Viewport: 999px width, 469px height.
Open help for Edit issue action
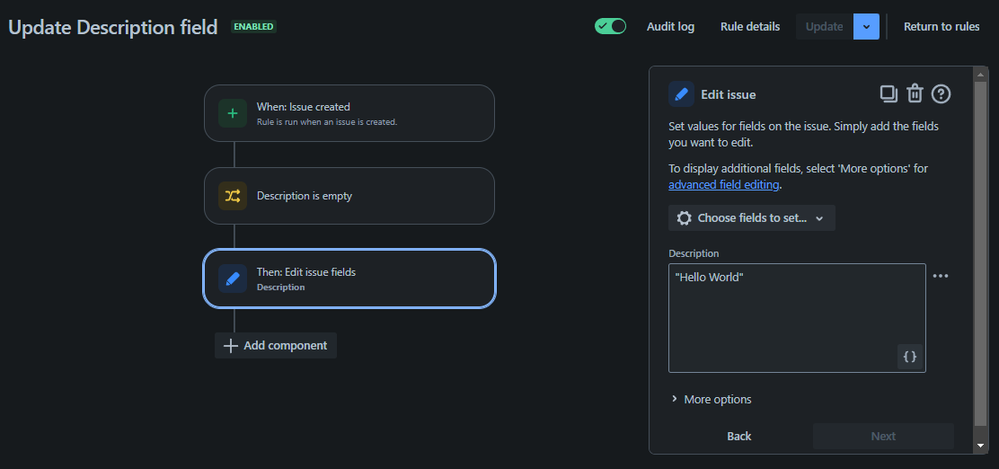click(941, 94)
